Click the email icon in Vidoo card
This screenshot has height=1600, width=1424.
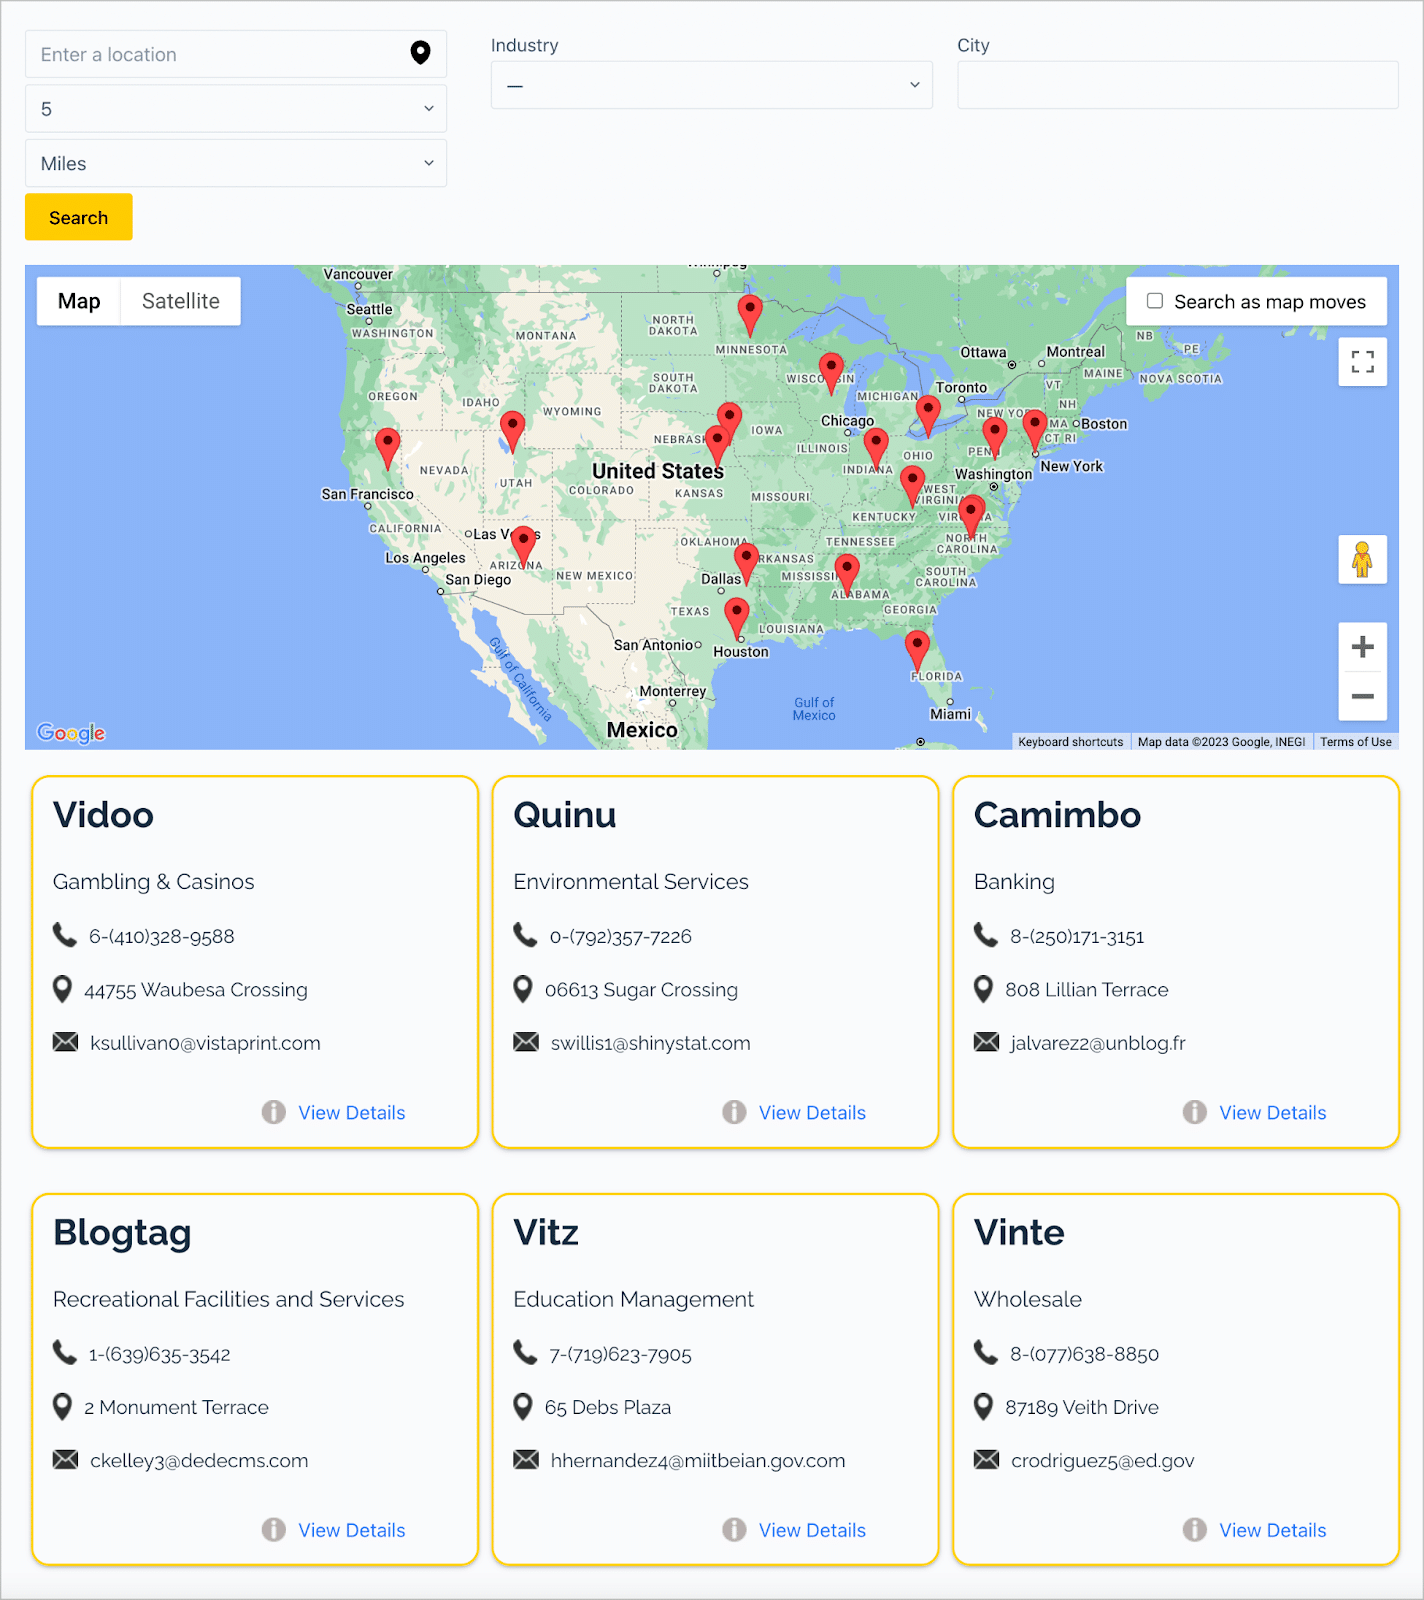click(x=65, y=1042)
